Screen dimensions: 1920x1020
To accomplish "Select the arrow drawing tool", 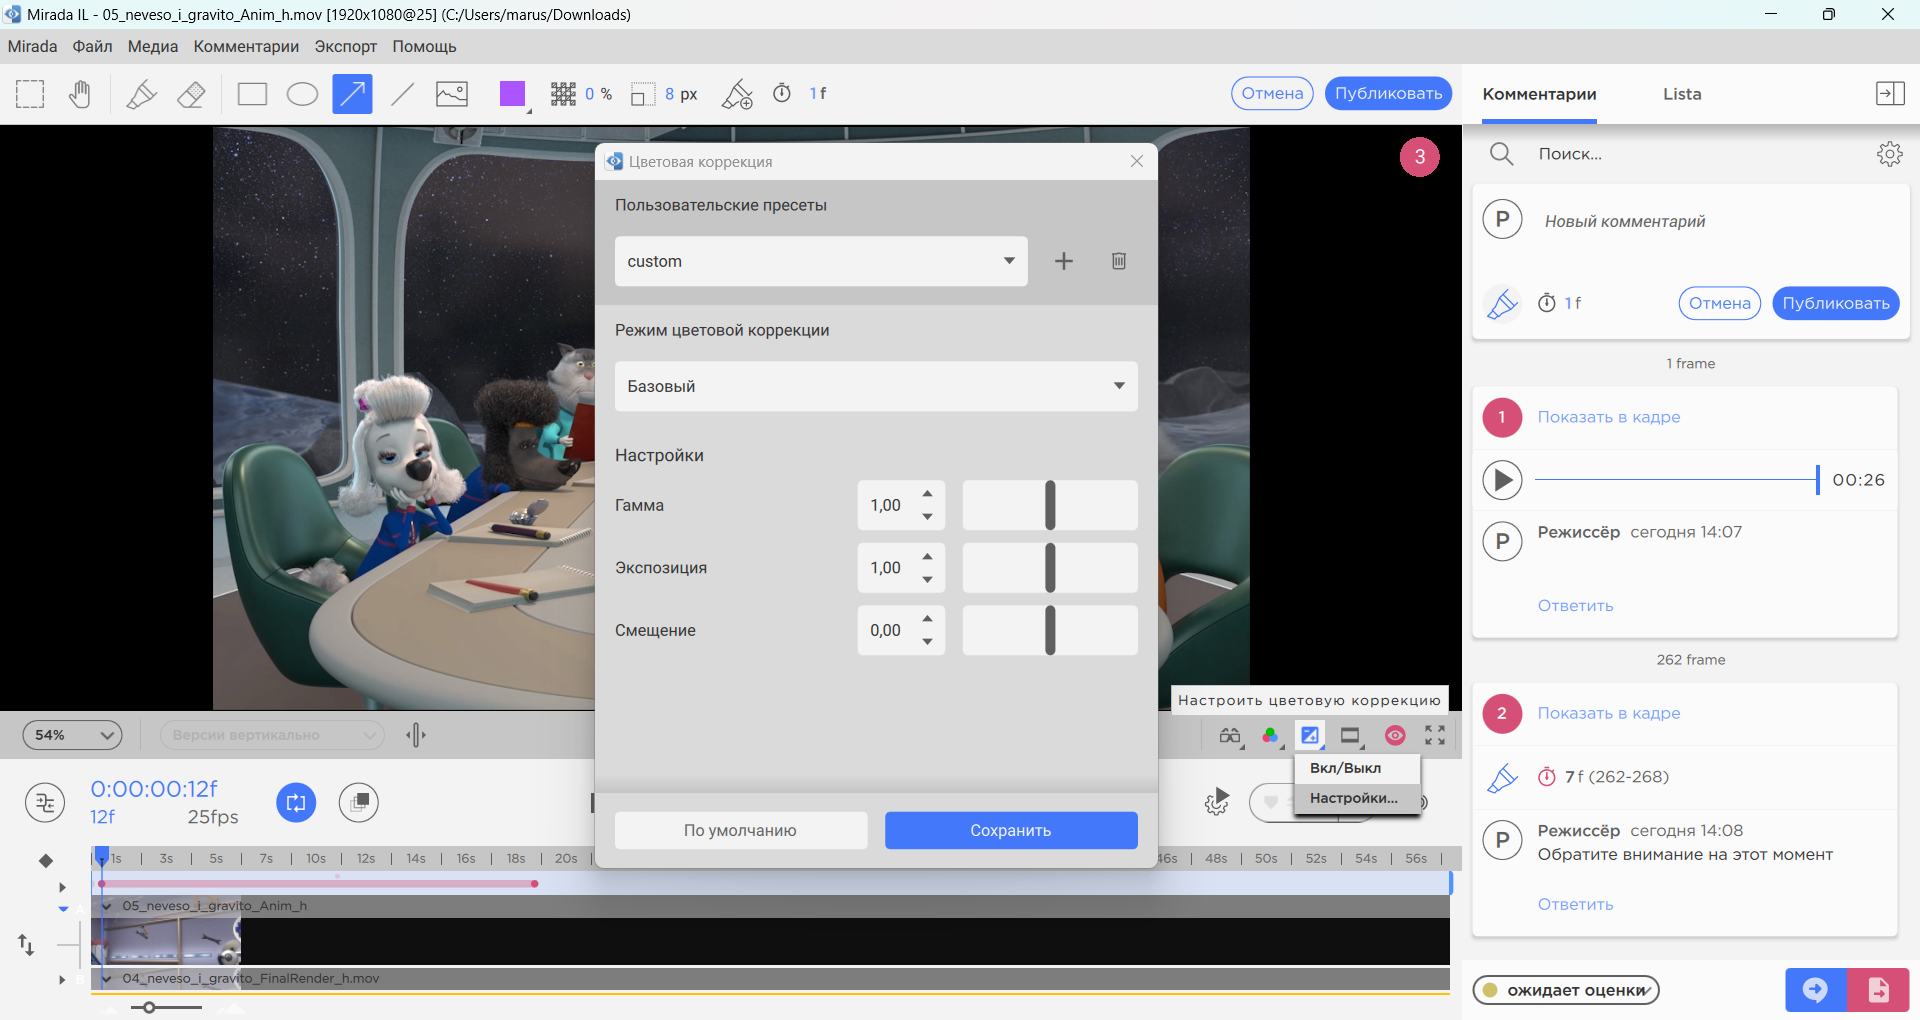I will pos(352,94).
